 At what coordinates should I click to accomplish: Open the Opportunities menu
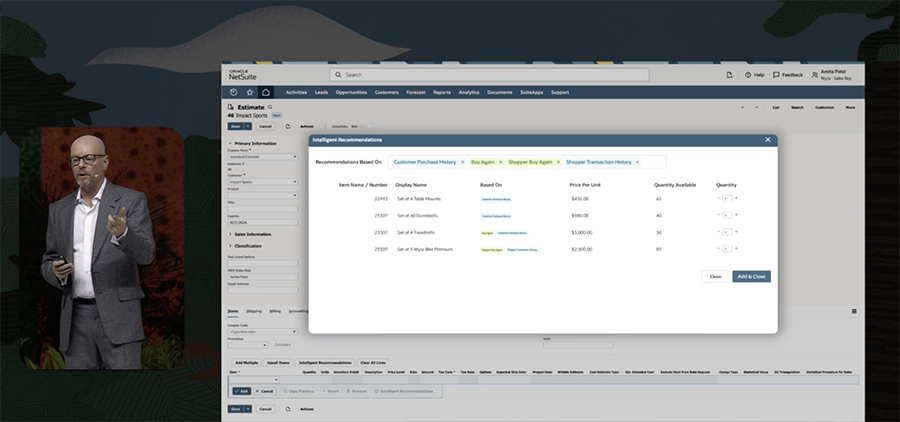pyautogui.click(x=351, y=92)
